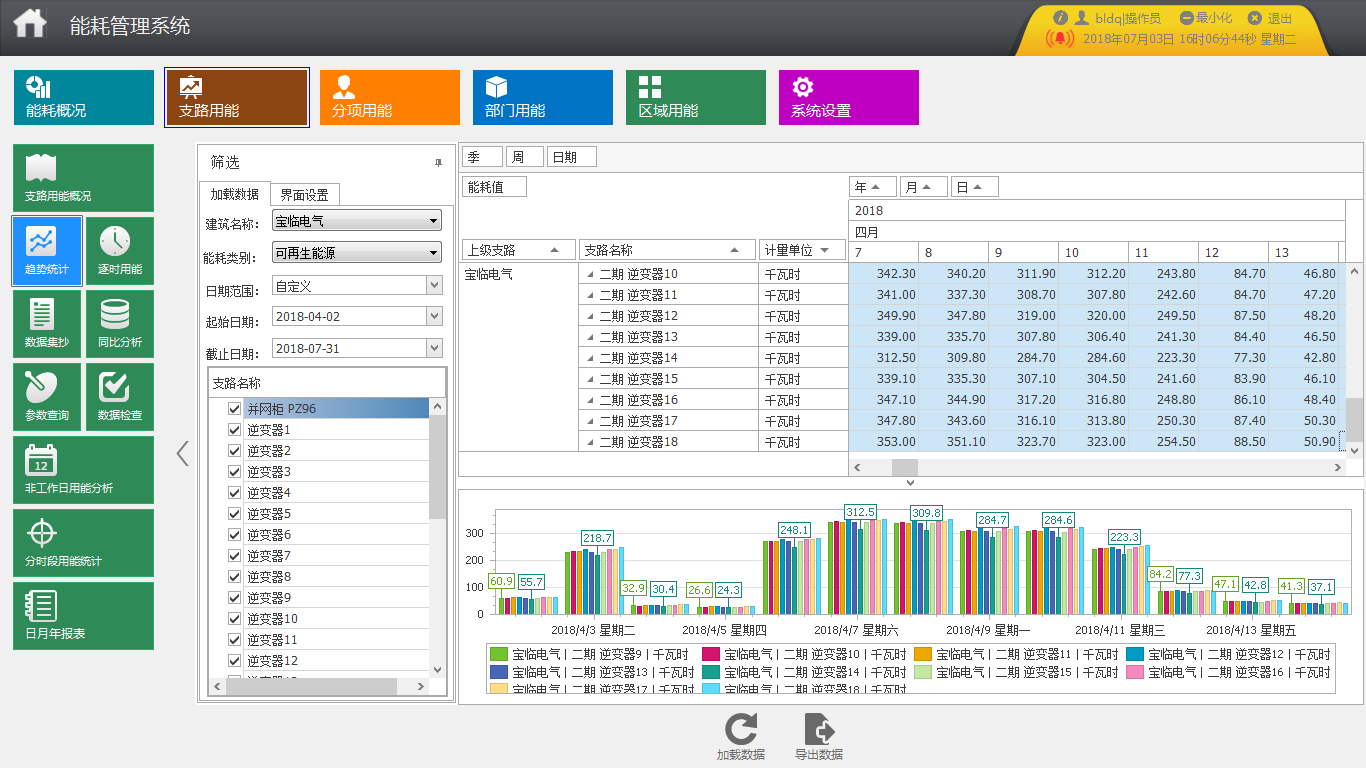The height and width of the screenshot is (768, 1366).
Task: Open the 分项用能 tile
Action: (x=390, y=97)
